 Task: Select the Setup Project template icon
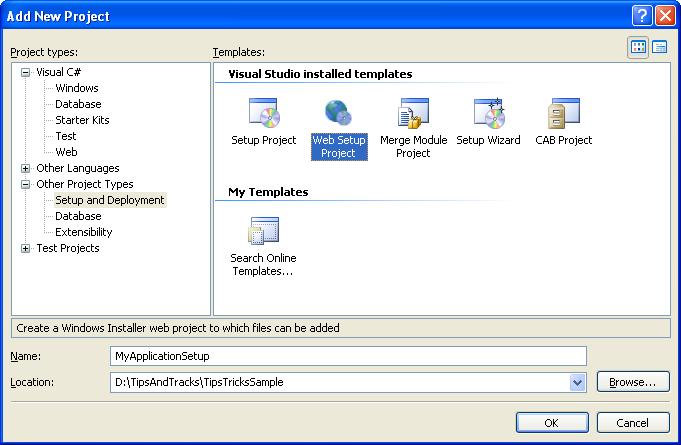pyautogui.click(x=264, y=113)
